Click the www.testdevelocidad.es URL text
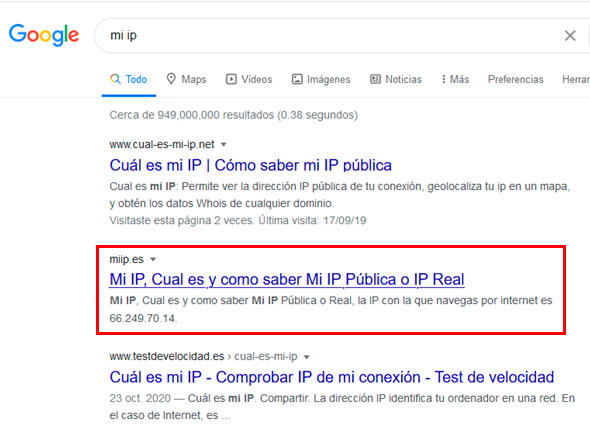 (167, 356)
